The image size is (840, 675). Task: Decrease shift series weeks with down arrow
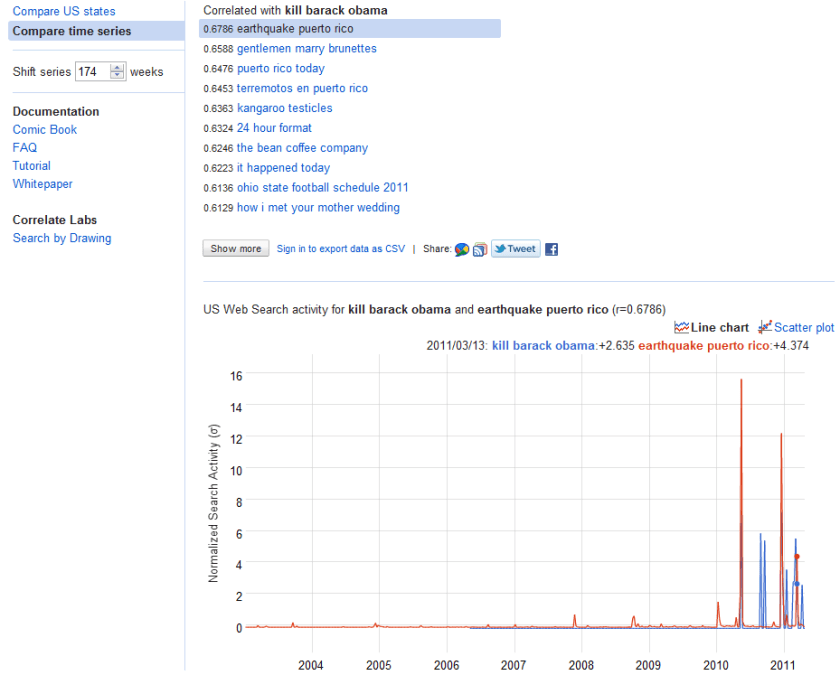tap(118, 76)
